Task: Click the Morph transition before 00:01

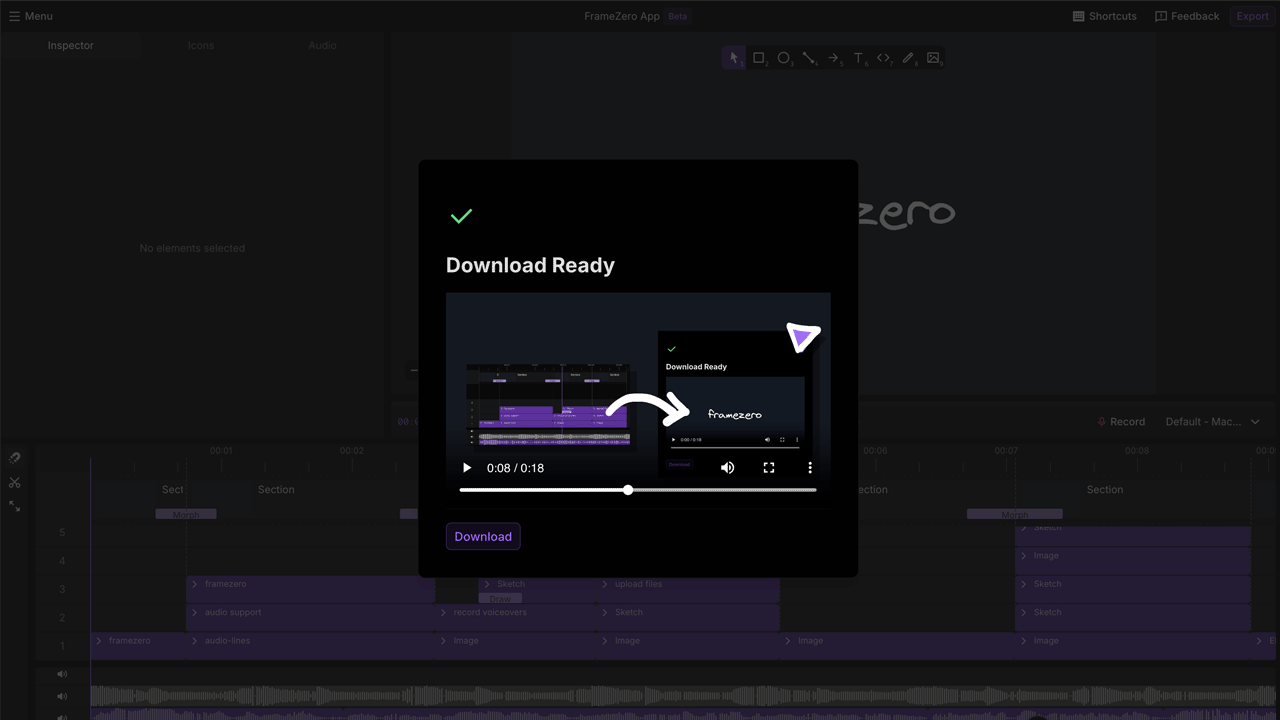Action: [186, 514]
